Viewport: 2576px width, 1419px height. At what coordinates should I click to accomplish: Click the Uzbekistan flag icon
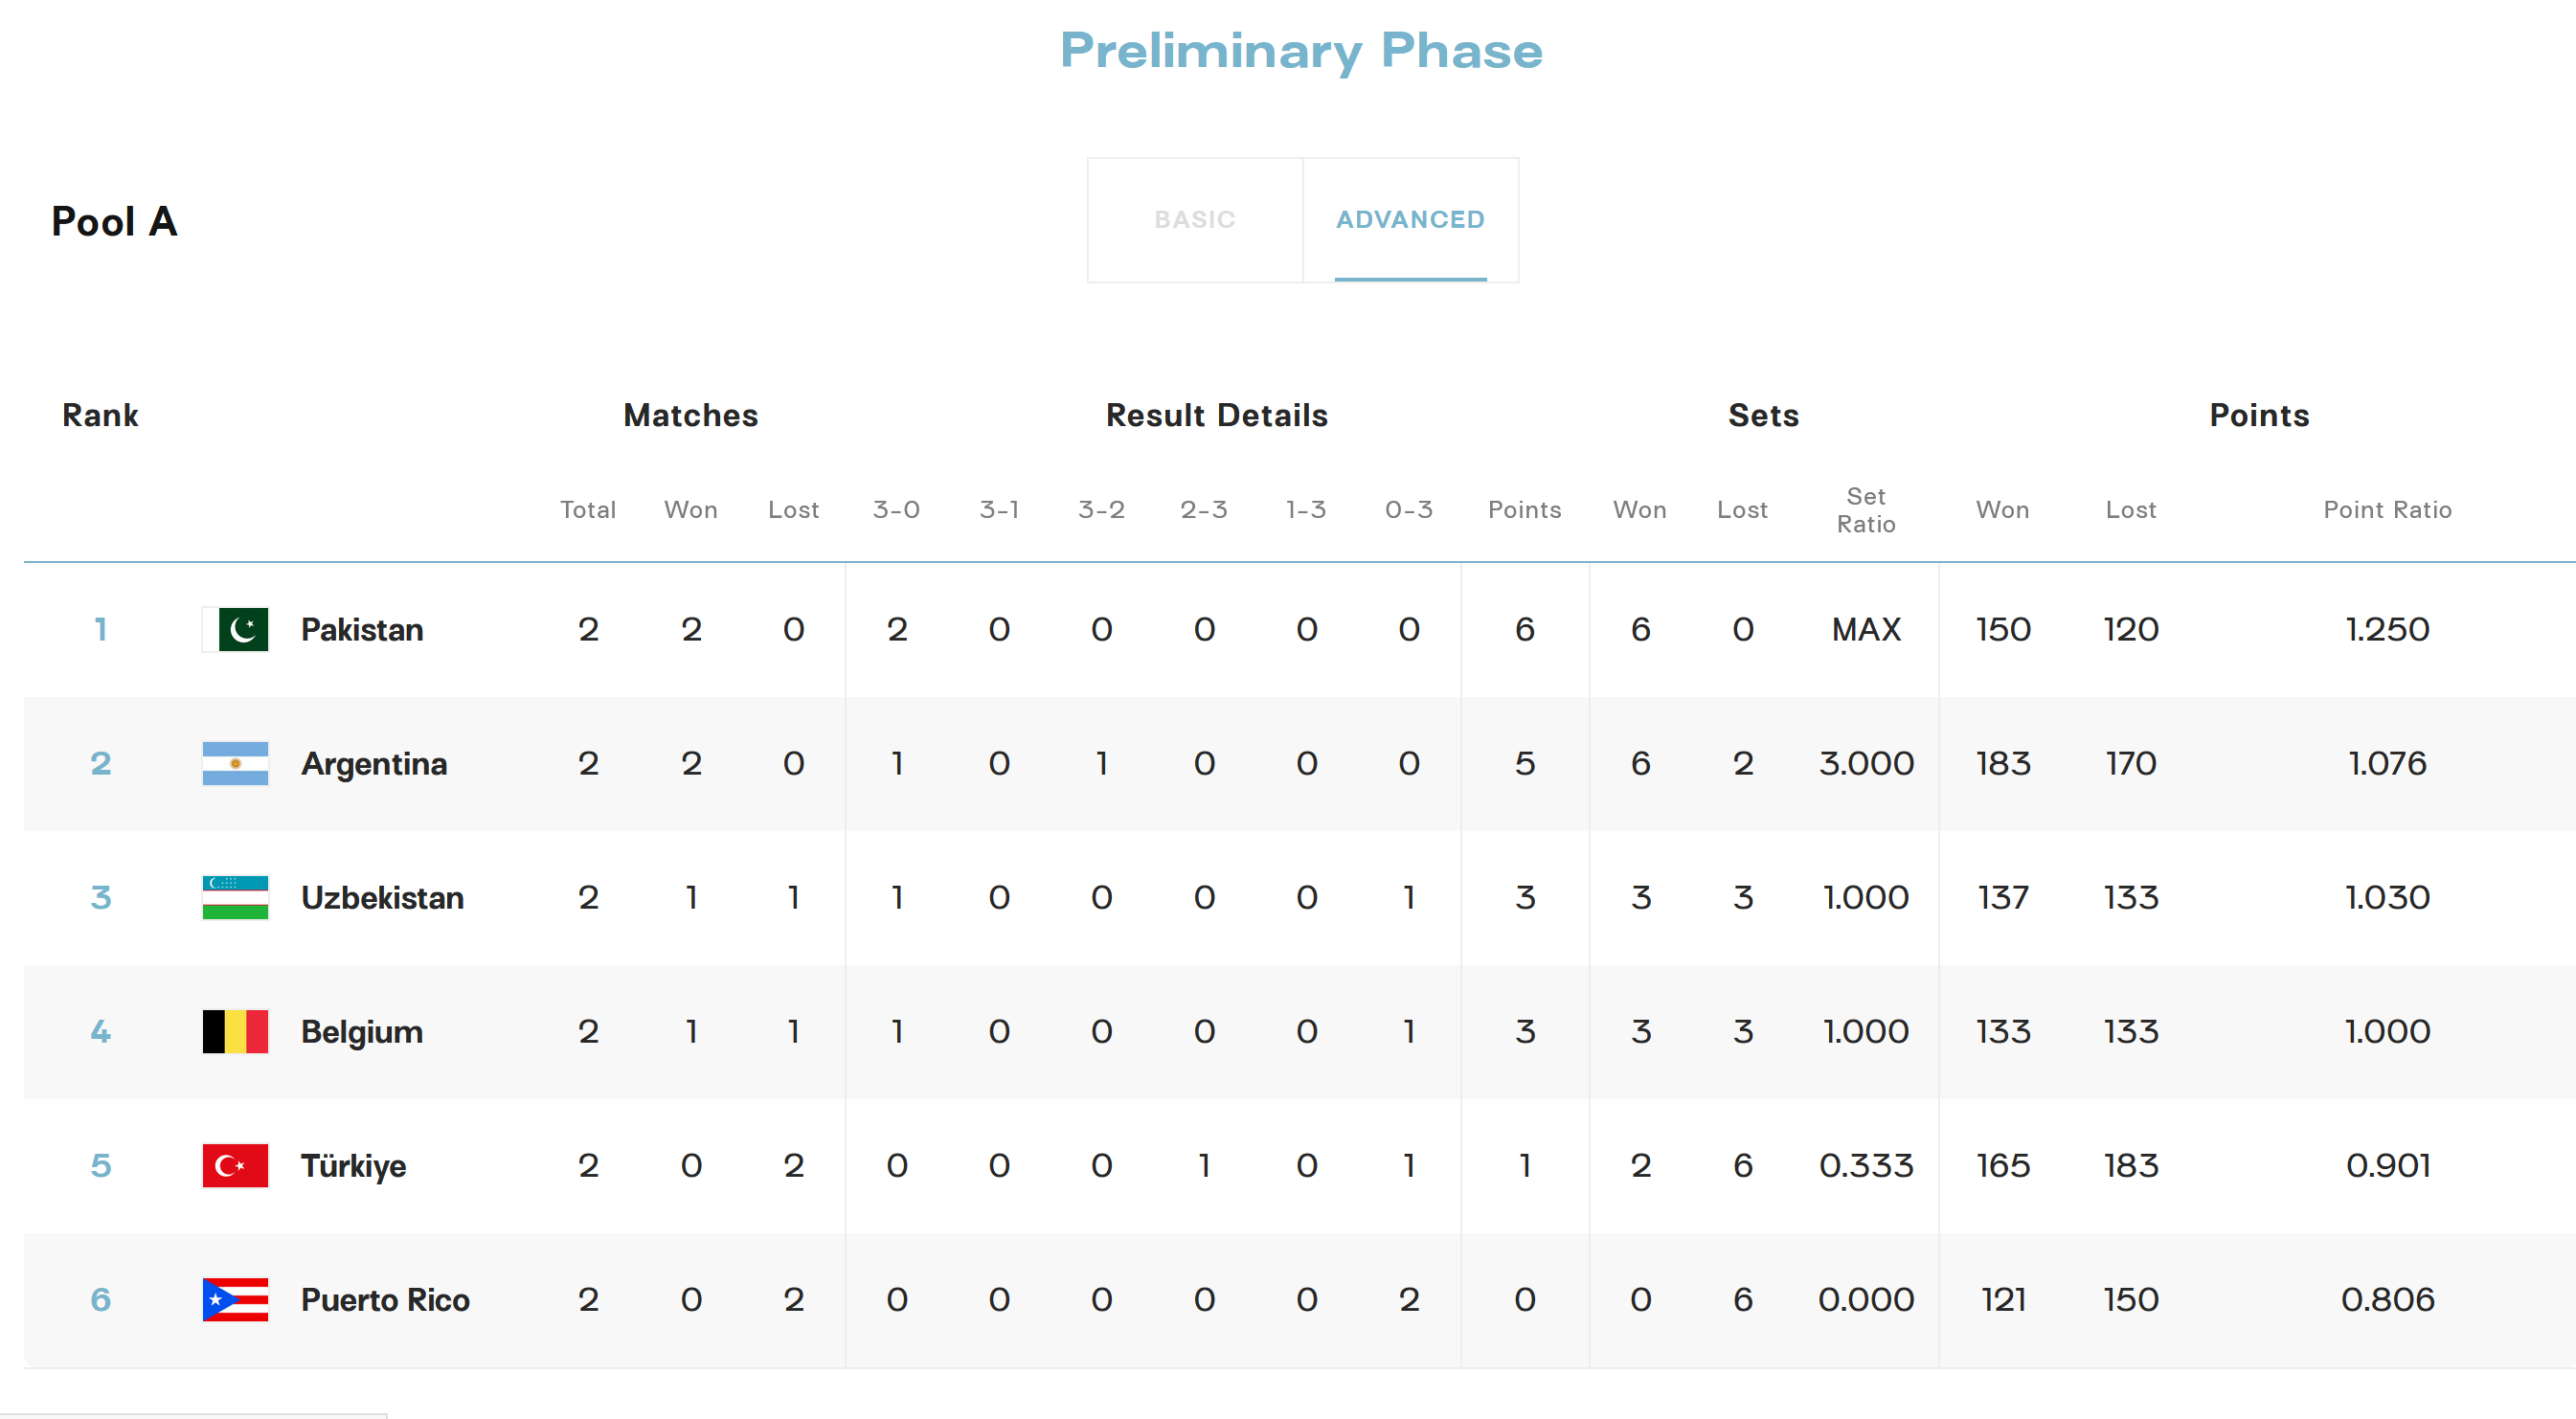[236, 897]
